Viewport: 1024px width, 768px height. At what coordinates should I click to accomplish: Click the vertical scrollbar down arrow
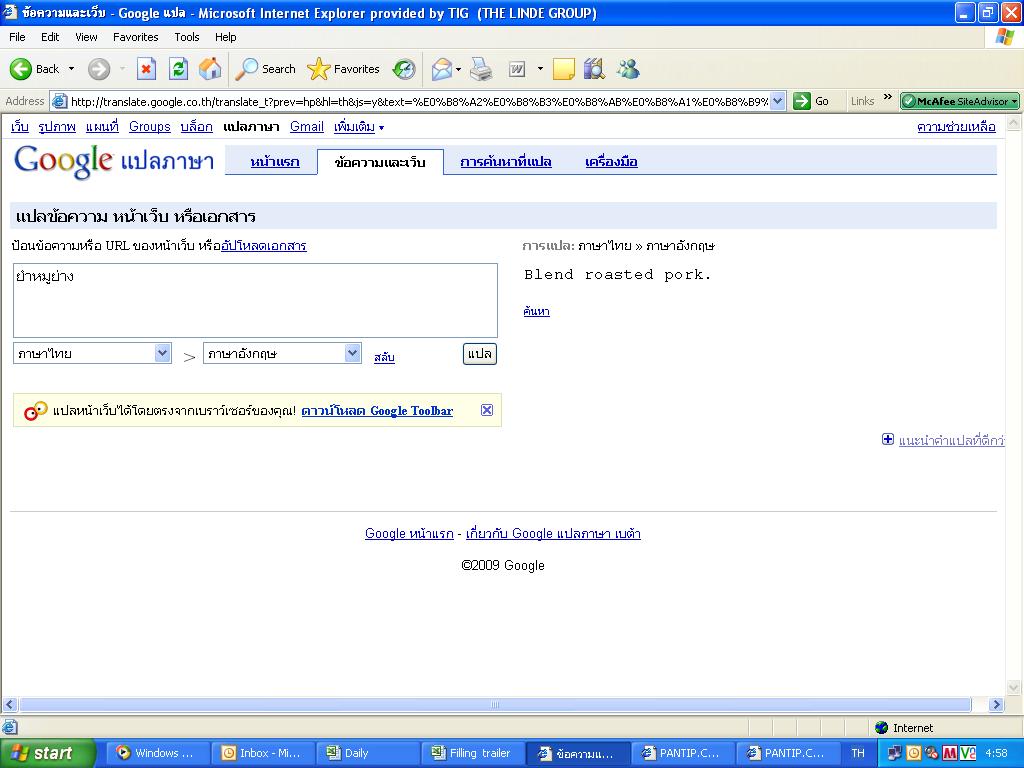coord(1014,687)
